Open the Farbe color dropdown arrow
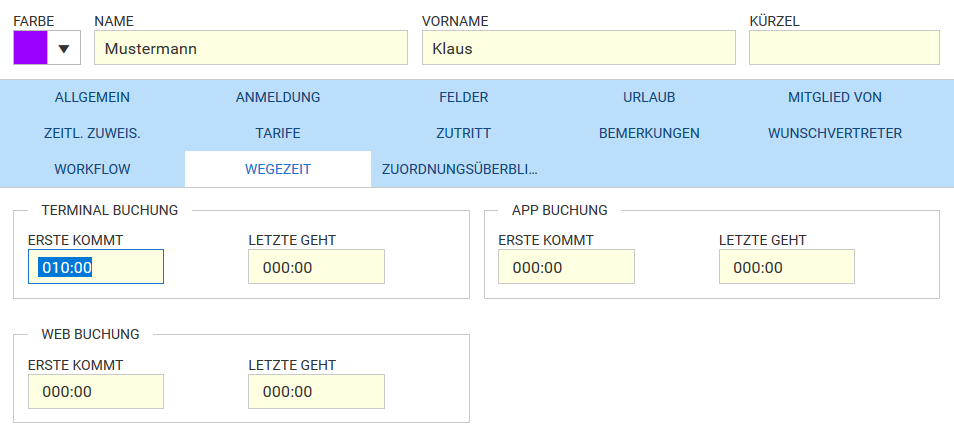The width and height of the screenshot is (954, 430). 64,48
